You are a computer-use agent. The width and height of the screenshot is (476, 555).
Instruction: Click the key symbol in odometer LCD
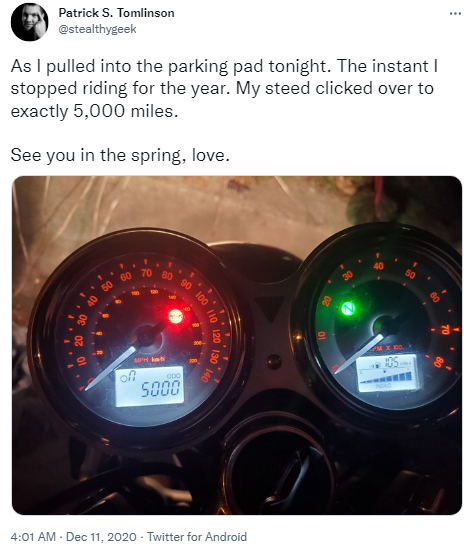127,378
